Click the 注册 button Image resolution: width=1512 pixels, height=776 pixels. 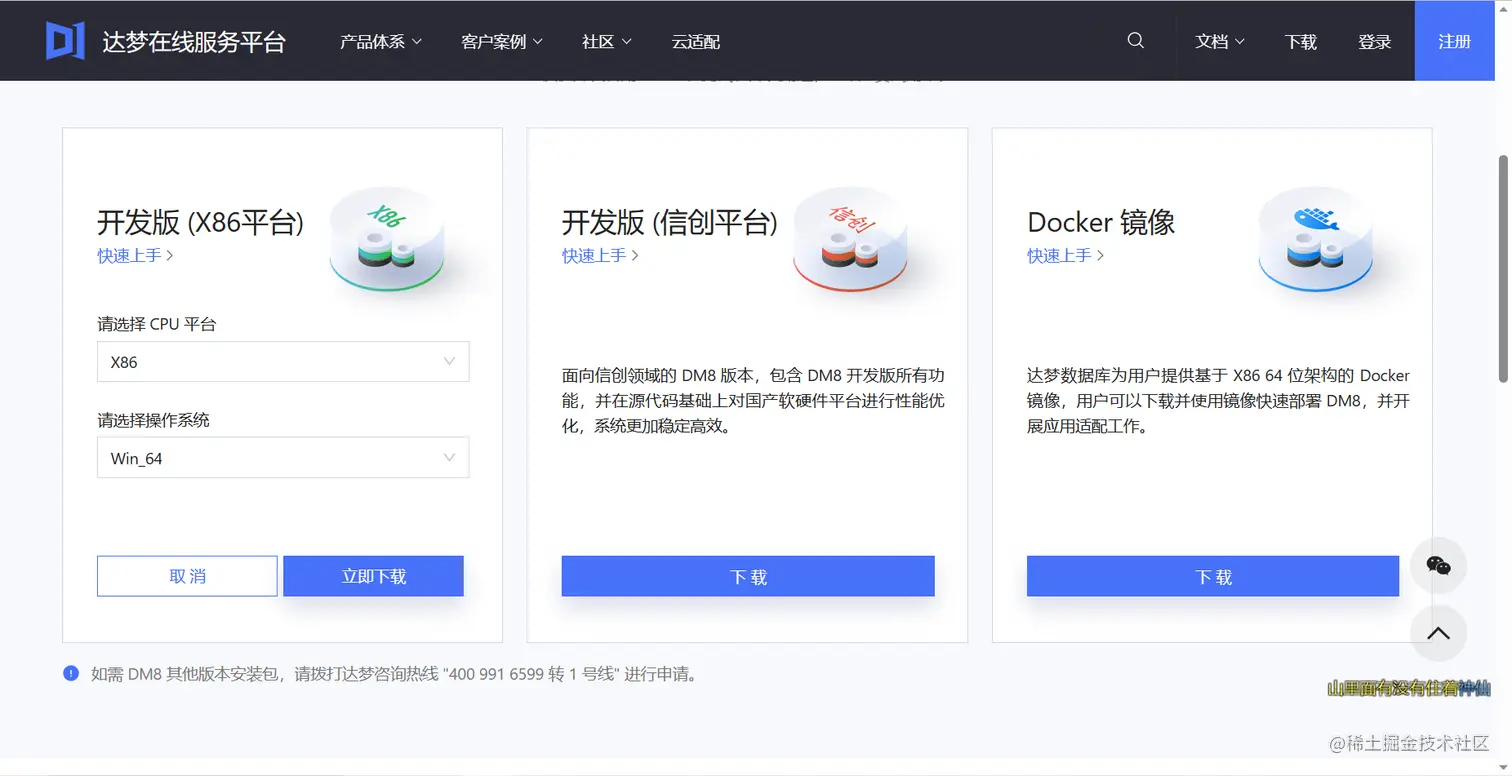tap(1454, 41)
